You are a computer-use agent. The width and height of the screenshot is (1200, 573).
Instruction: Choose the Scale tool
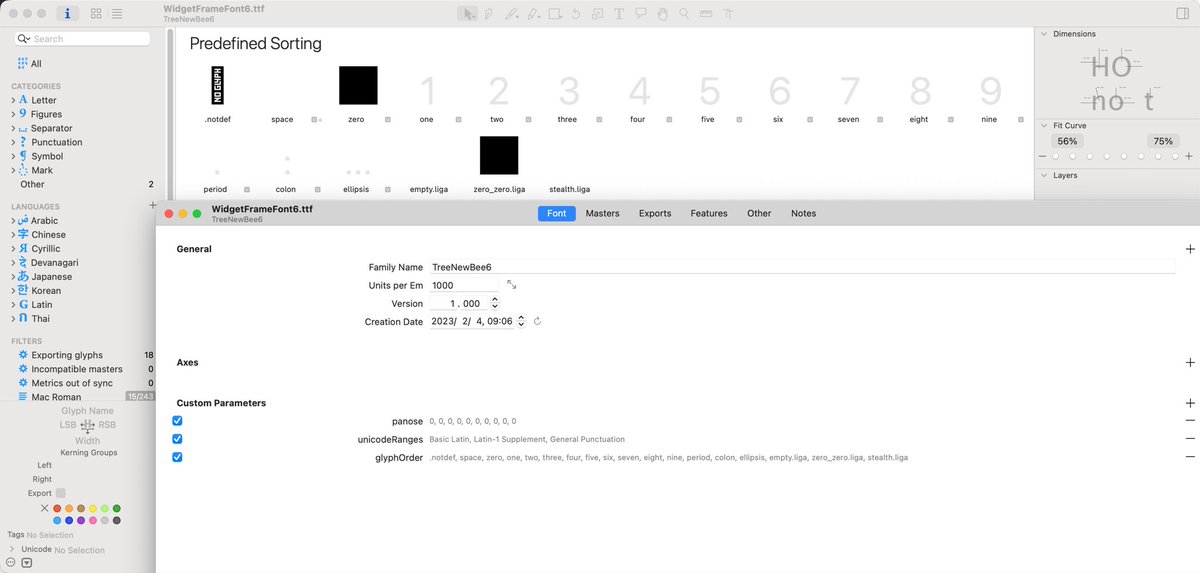point(597,14)
